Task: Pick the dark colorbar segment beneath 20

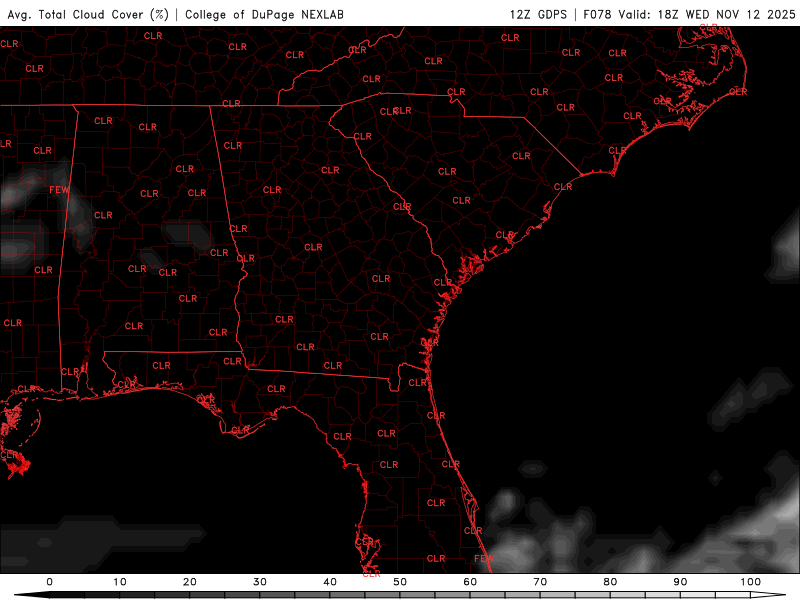Action: pos(207,595)
